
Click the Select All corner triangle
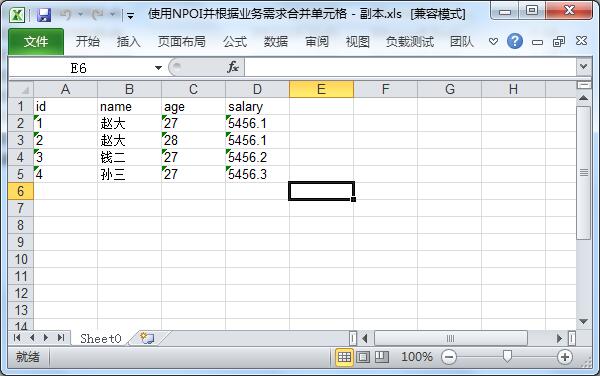pos(21,89)
